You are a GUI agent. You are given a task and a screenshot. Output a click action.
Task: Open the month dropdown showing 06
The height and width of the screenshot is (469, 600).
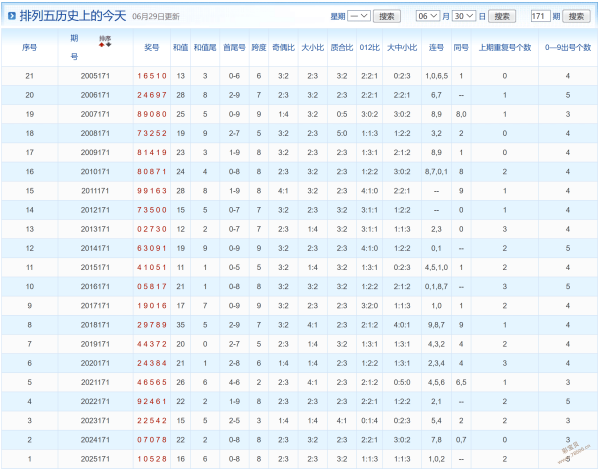(x=427, y=16)
